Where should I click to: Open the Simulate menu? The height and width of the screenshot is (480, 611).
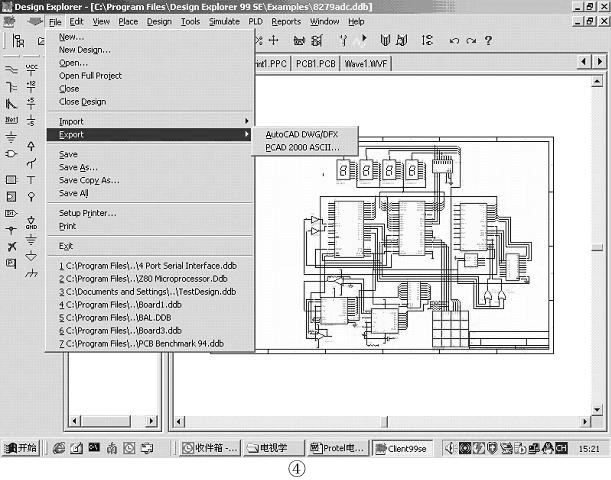click(224, 21)
